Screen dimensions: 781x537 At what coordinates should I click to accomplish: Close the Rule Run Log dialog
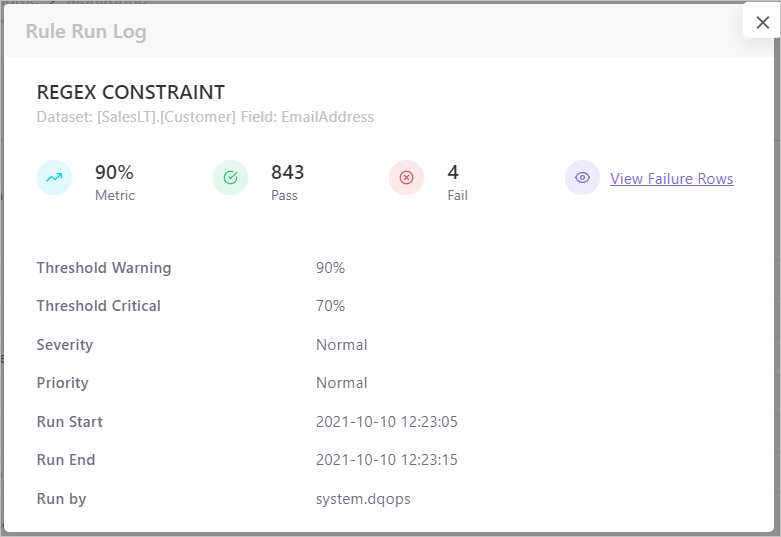(x=762, y=22)
